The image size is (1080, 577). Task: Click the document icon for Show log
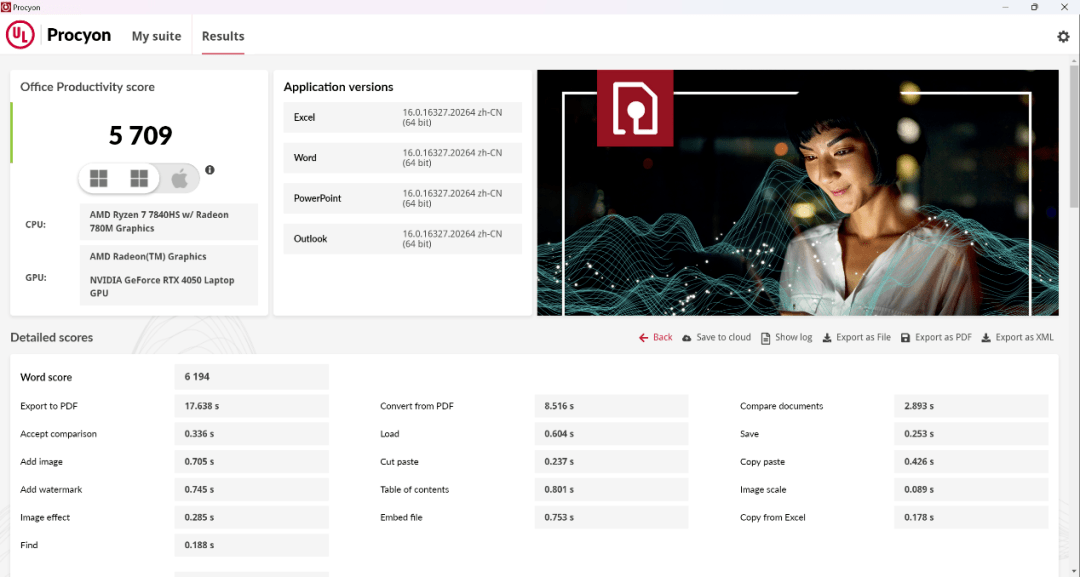pyautogui.click(x=766, y=338)
